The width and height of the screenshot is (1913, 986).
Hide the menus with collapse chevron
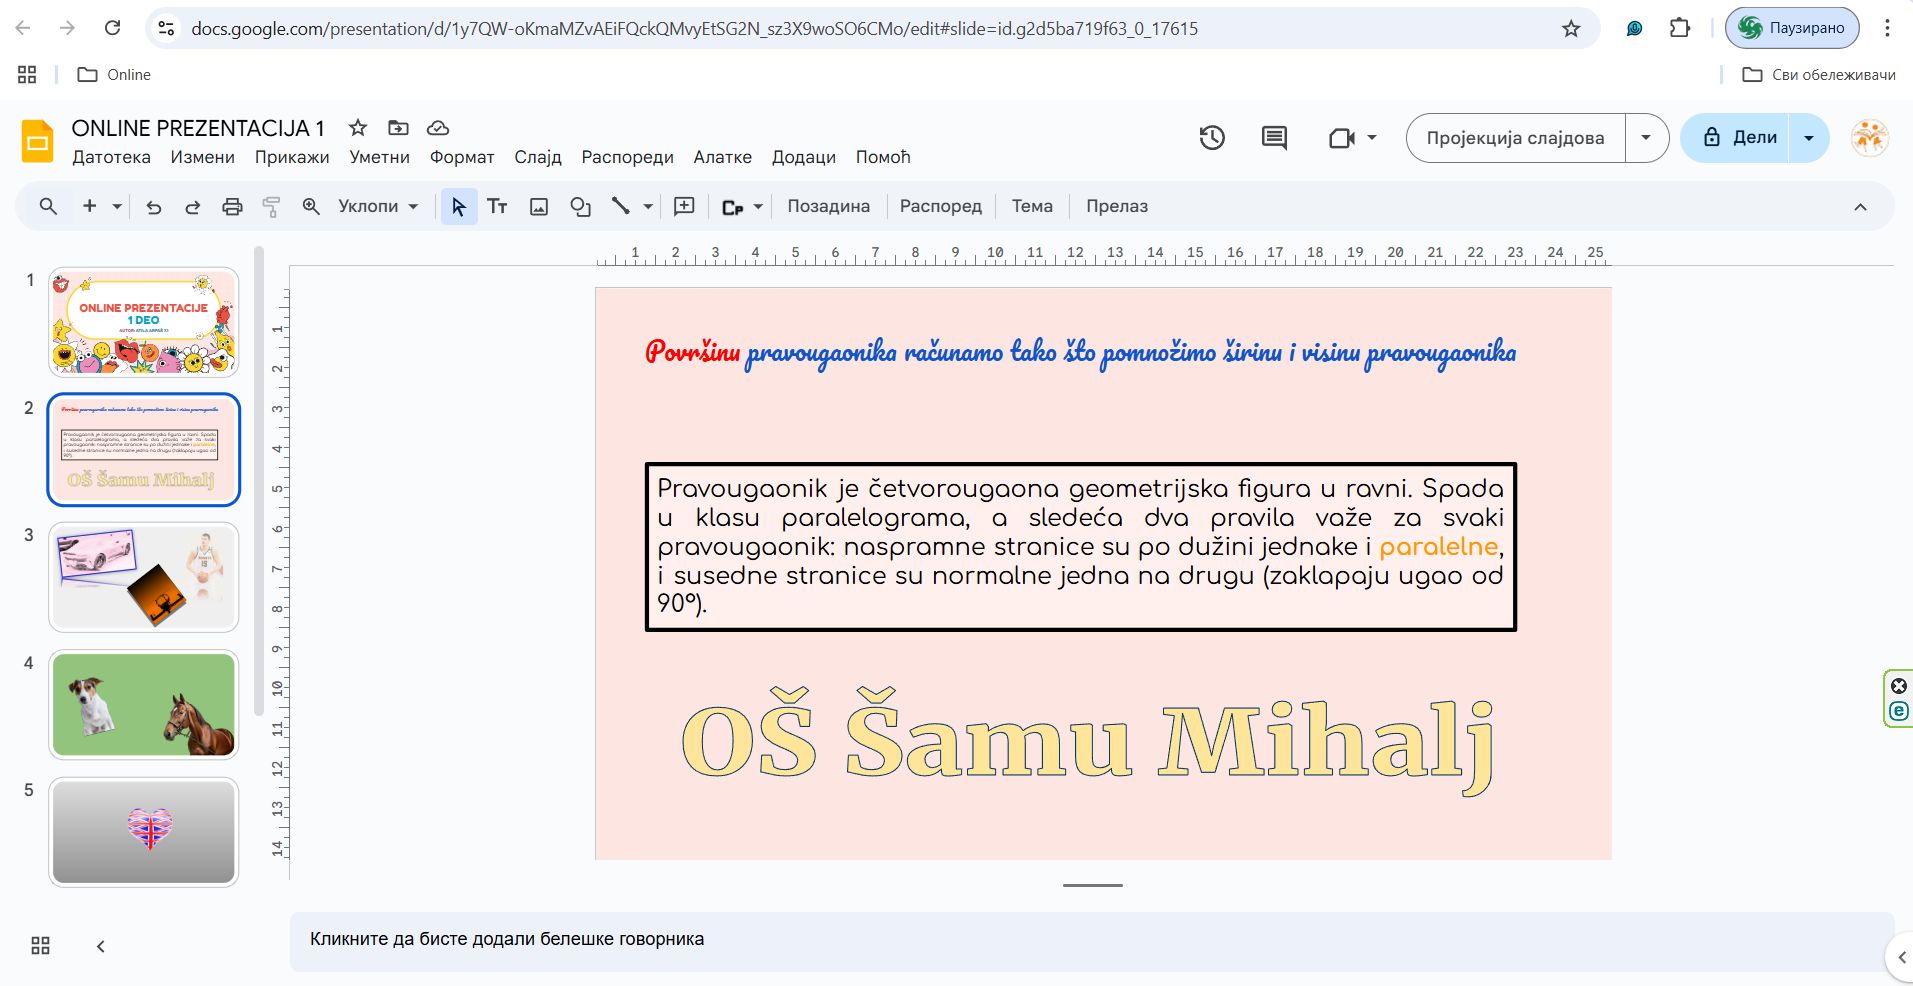[x=1860, y=207]
